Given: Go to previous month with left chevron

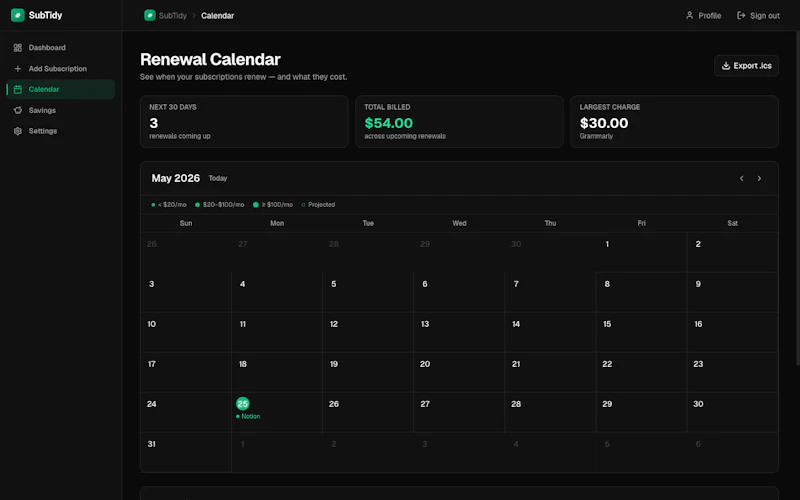Looking at the screenshot, I should click(x=741, y=178).
